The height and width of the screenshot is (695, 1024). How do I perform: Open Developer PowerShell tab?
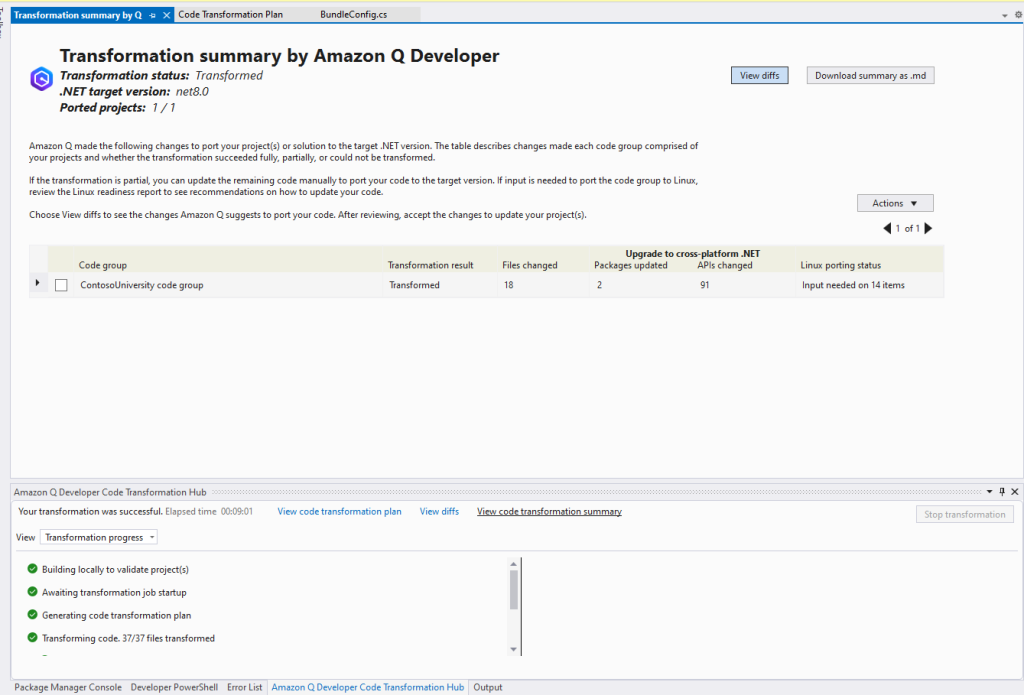(x=174, y=687)
